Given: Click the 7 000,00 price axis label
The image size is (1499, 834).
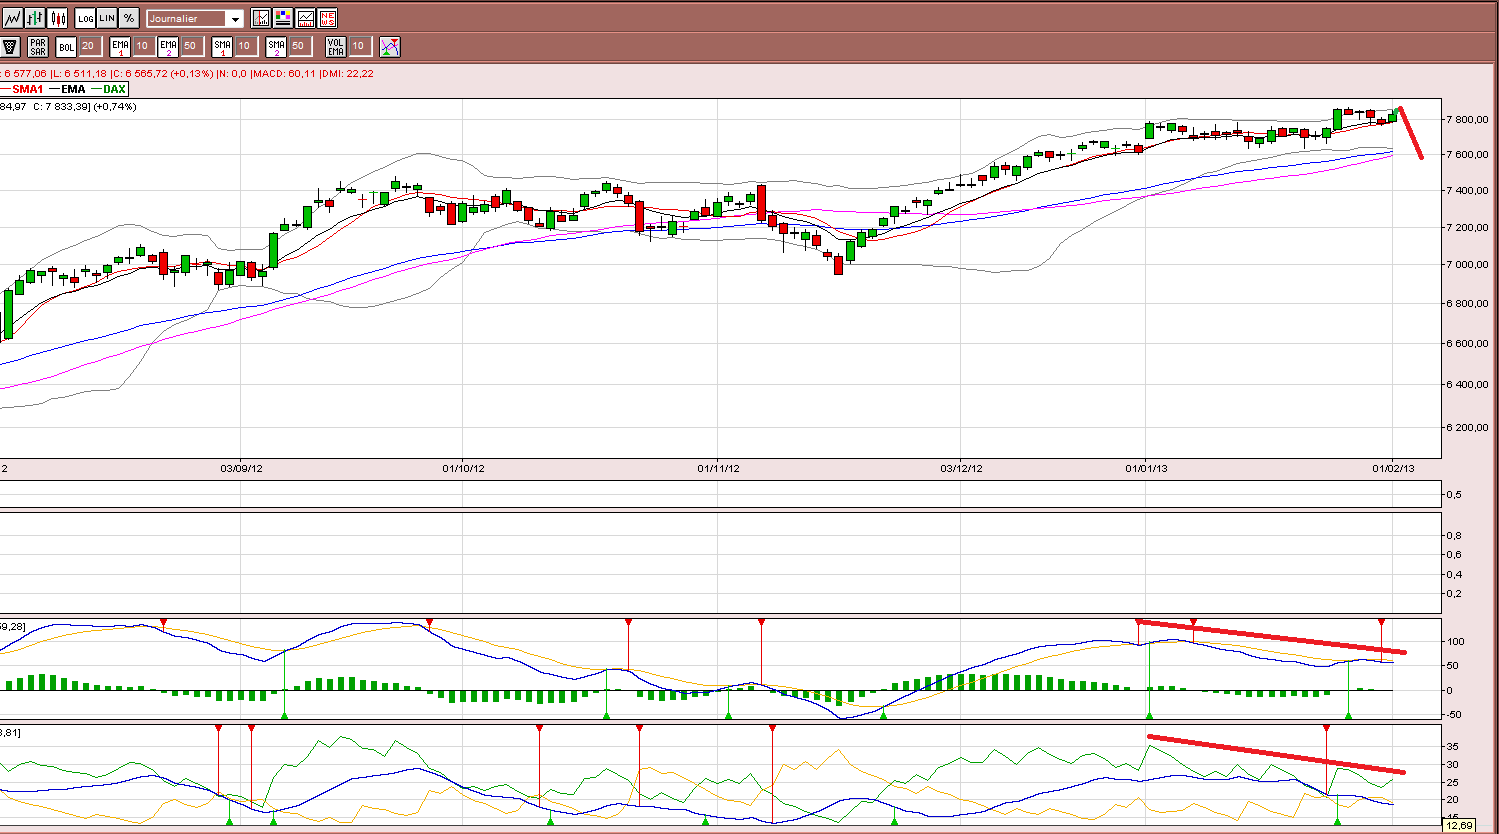Looking at the screenshot, I should click(x=1469, y=264).
